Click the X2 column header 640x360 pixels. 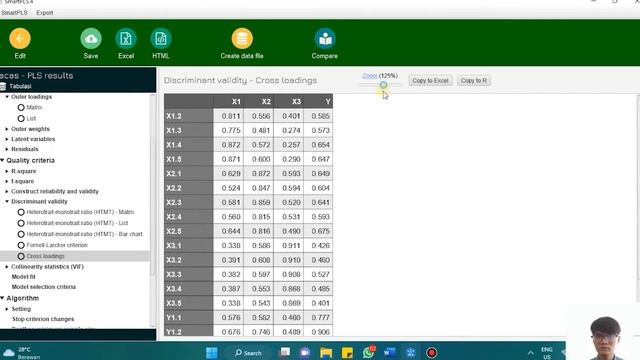point(258,101)
